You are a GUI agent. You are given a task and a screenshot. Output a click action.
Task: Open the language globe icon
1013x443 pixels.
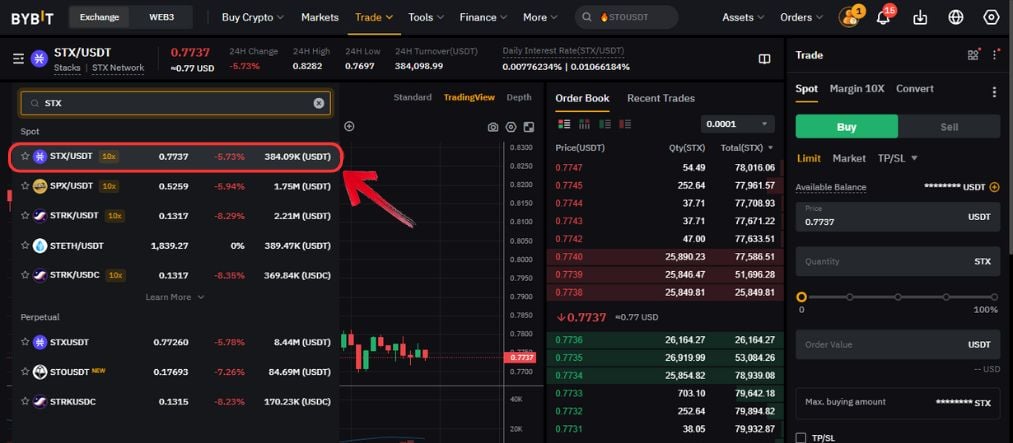[956, 17]
